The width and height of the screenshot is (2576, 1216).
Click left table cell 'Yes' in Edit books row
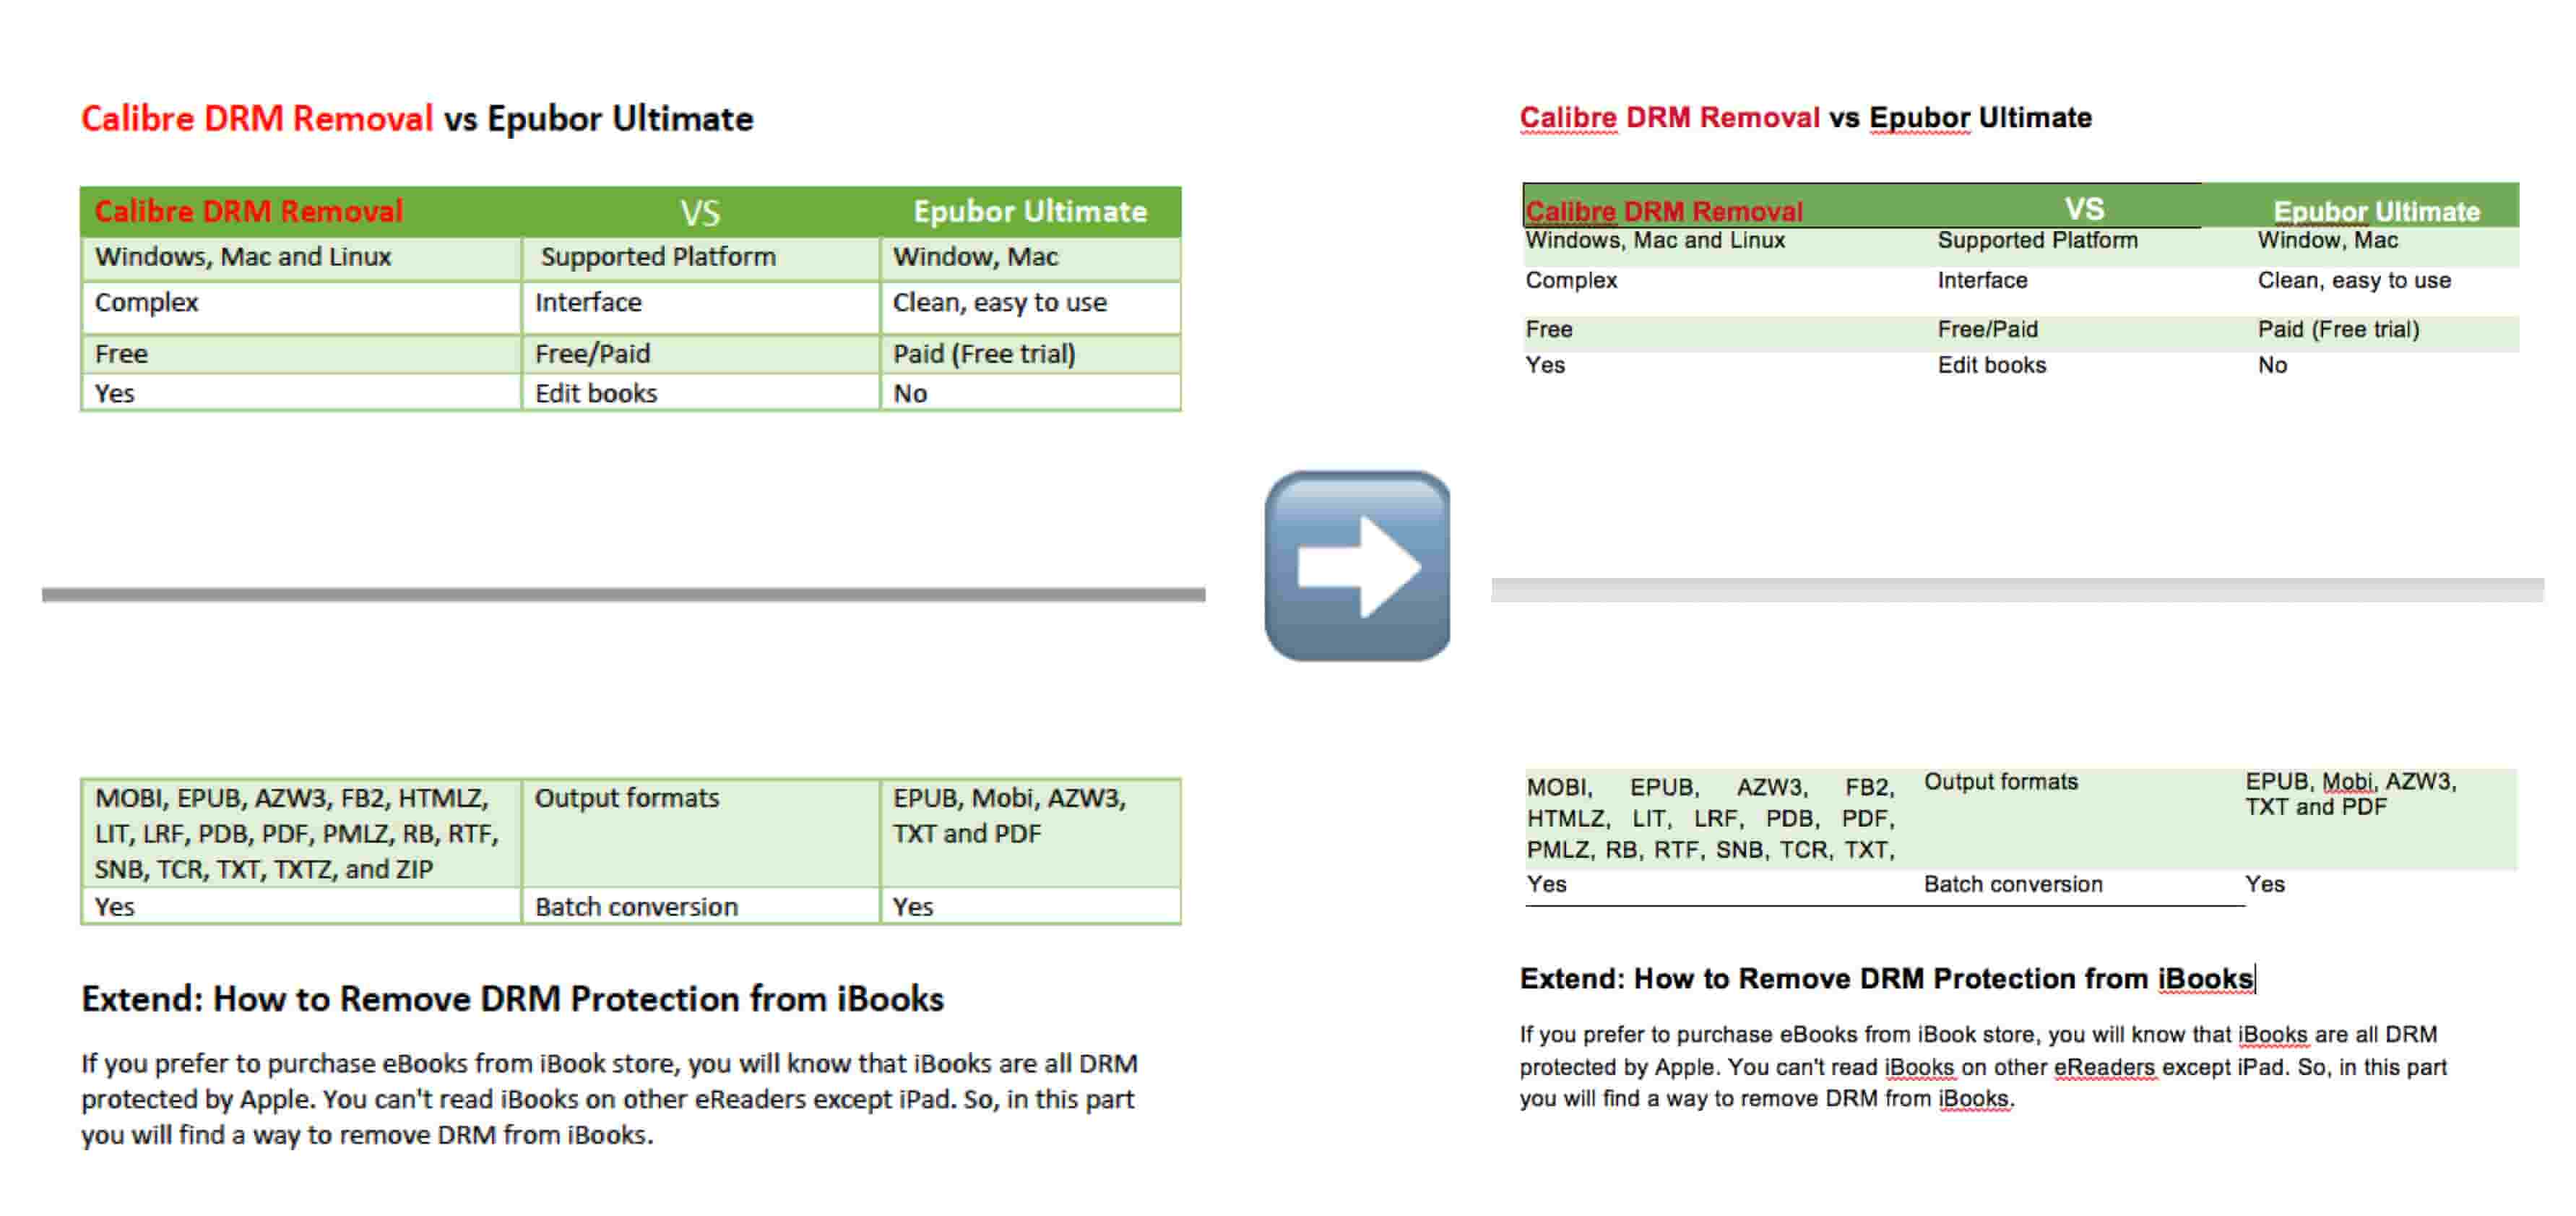[114, 393]
